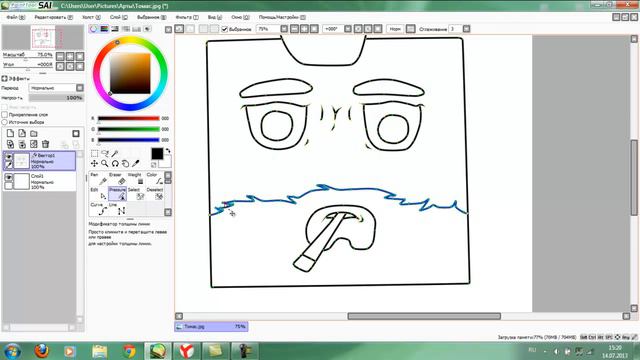Viewport: 640px width, 360px height.
Task: Open Yandex browser from the taskbar
Action: (187, 351)
